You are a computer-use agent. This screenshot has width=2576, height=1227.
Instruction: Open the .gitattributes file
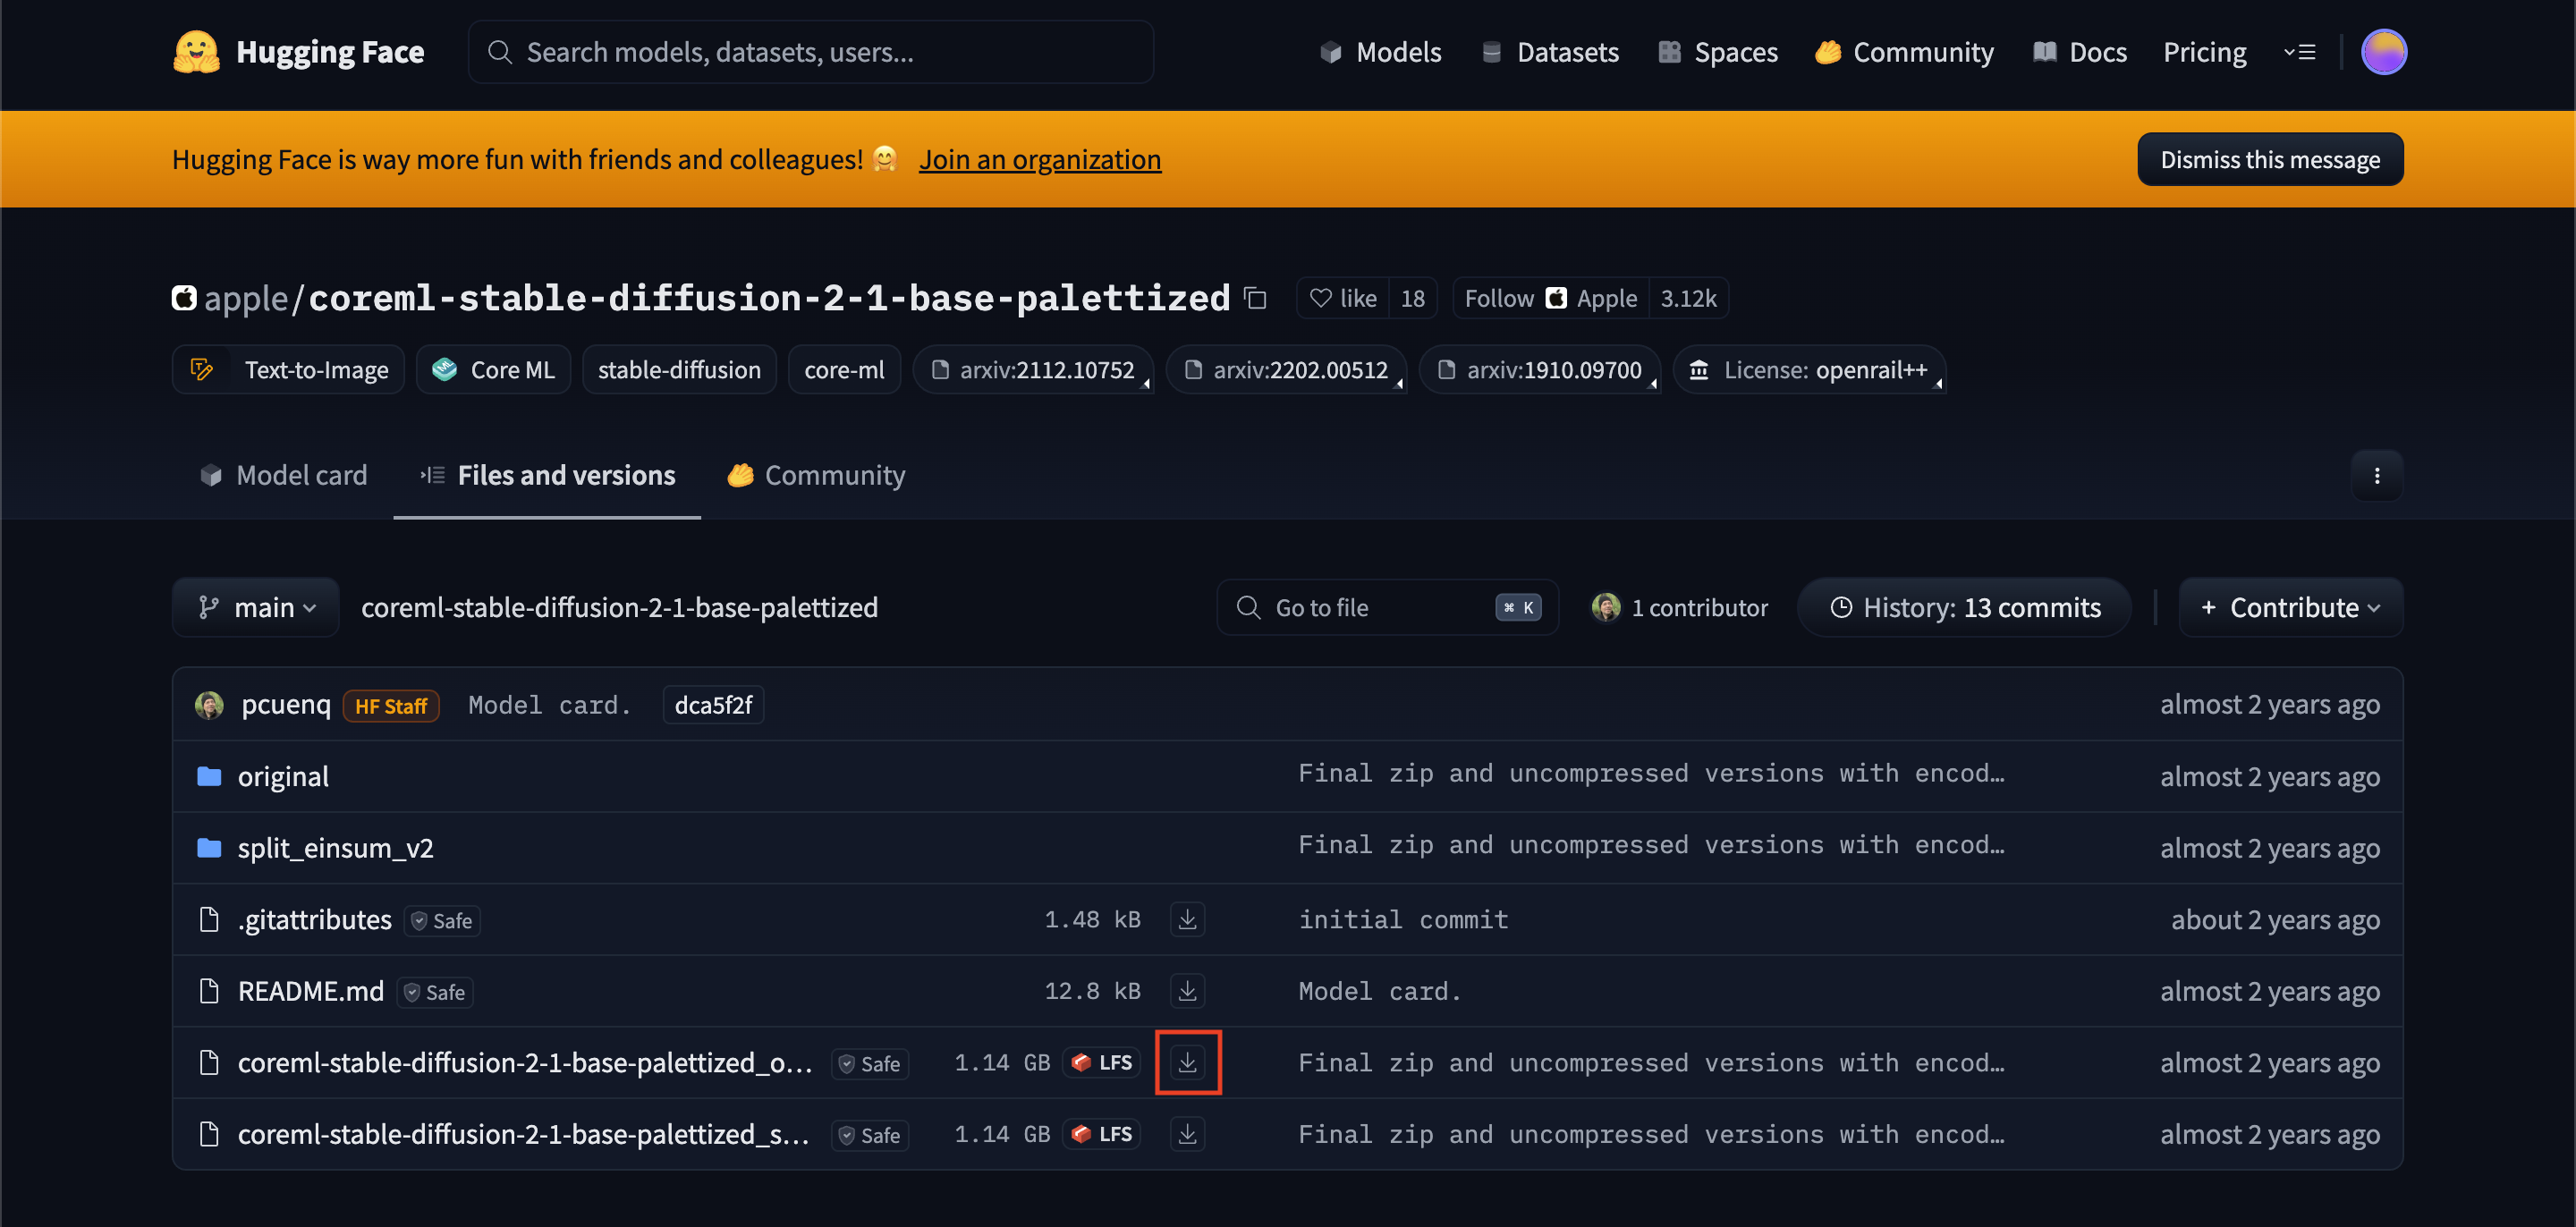pos(314,919)
